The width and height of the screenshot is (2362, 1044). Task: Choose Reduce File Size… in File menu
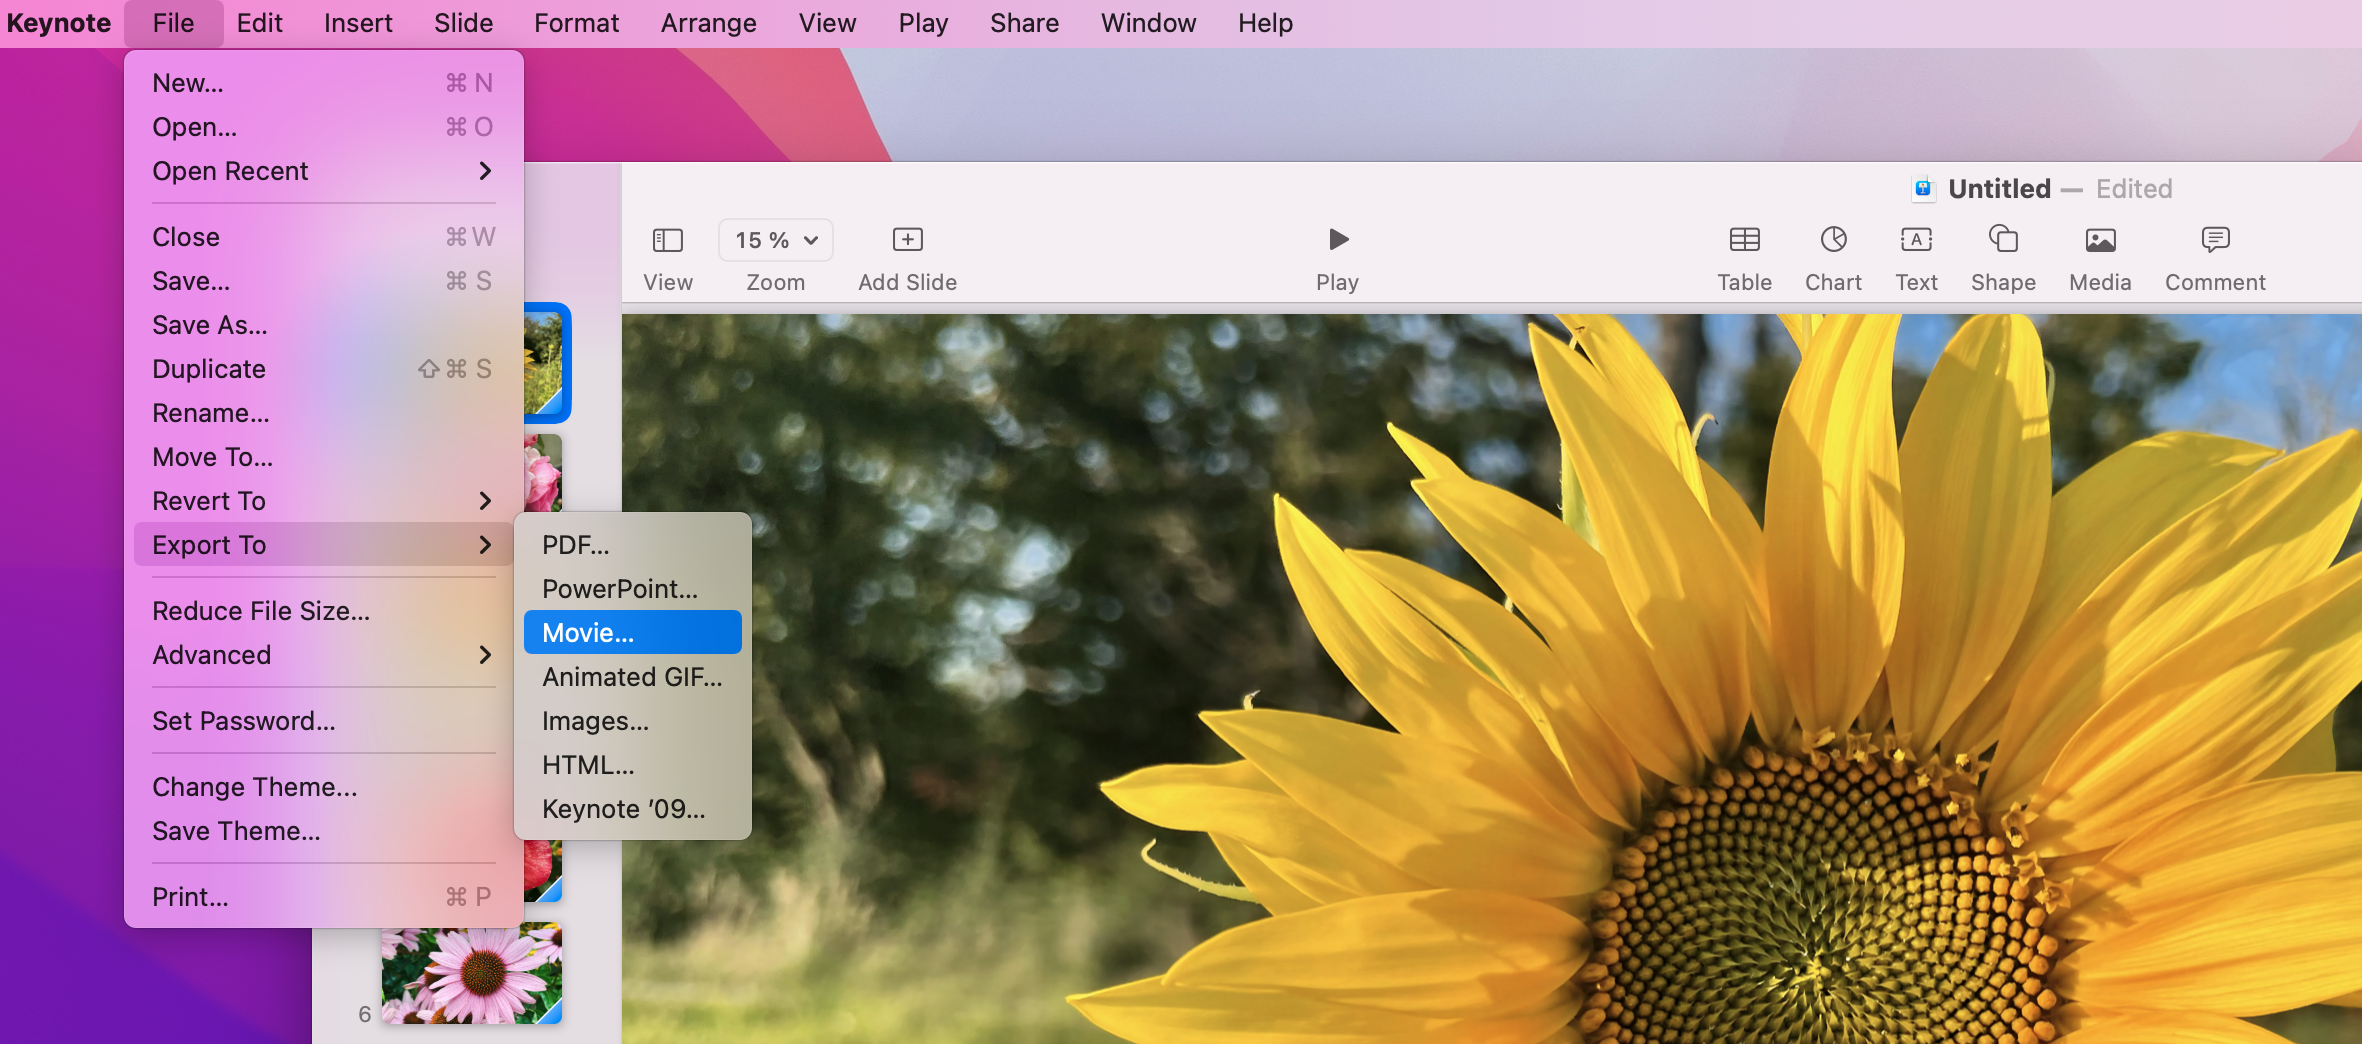(261, 611)
